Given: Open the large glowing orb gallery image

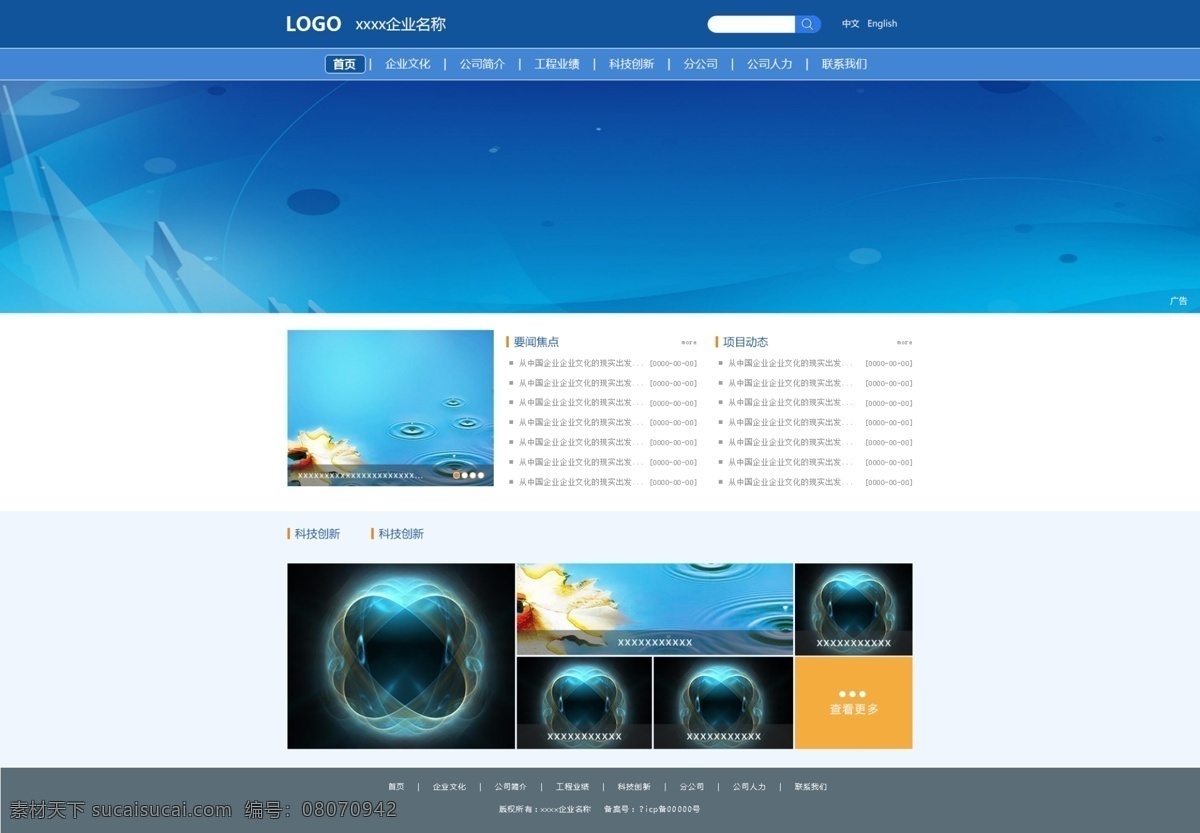Looking at the screenshot, I should pyautogui.click(x=401, y=656).
